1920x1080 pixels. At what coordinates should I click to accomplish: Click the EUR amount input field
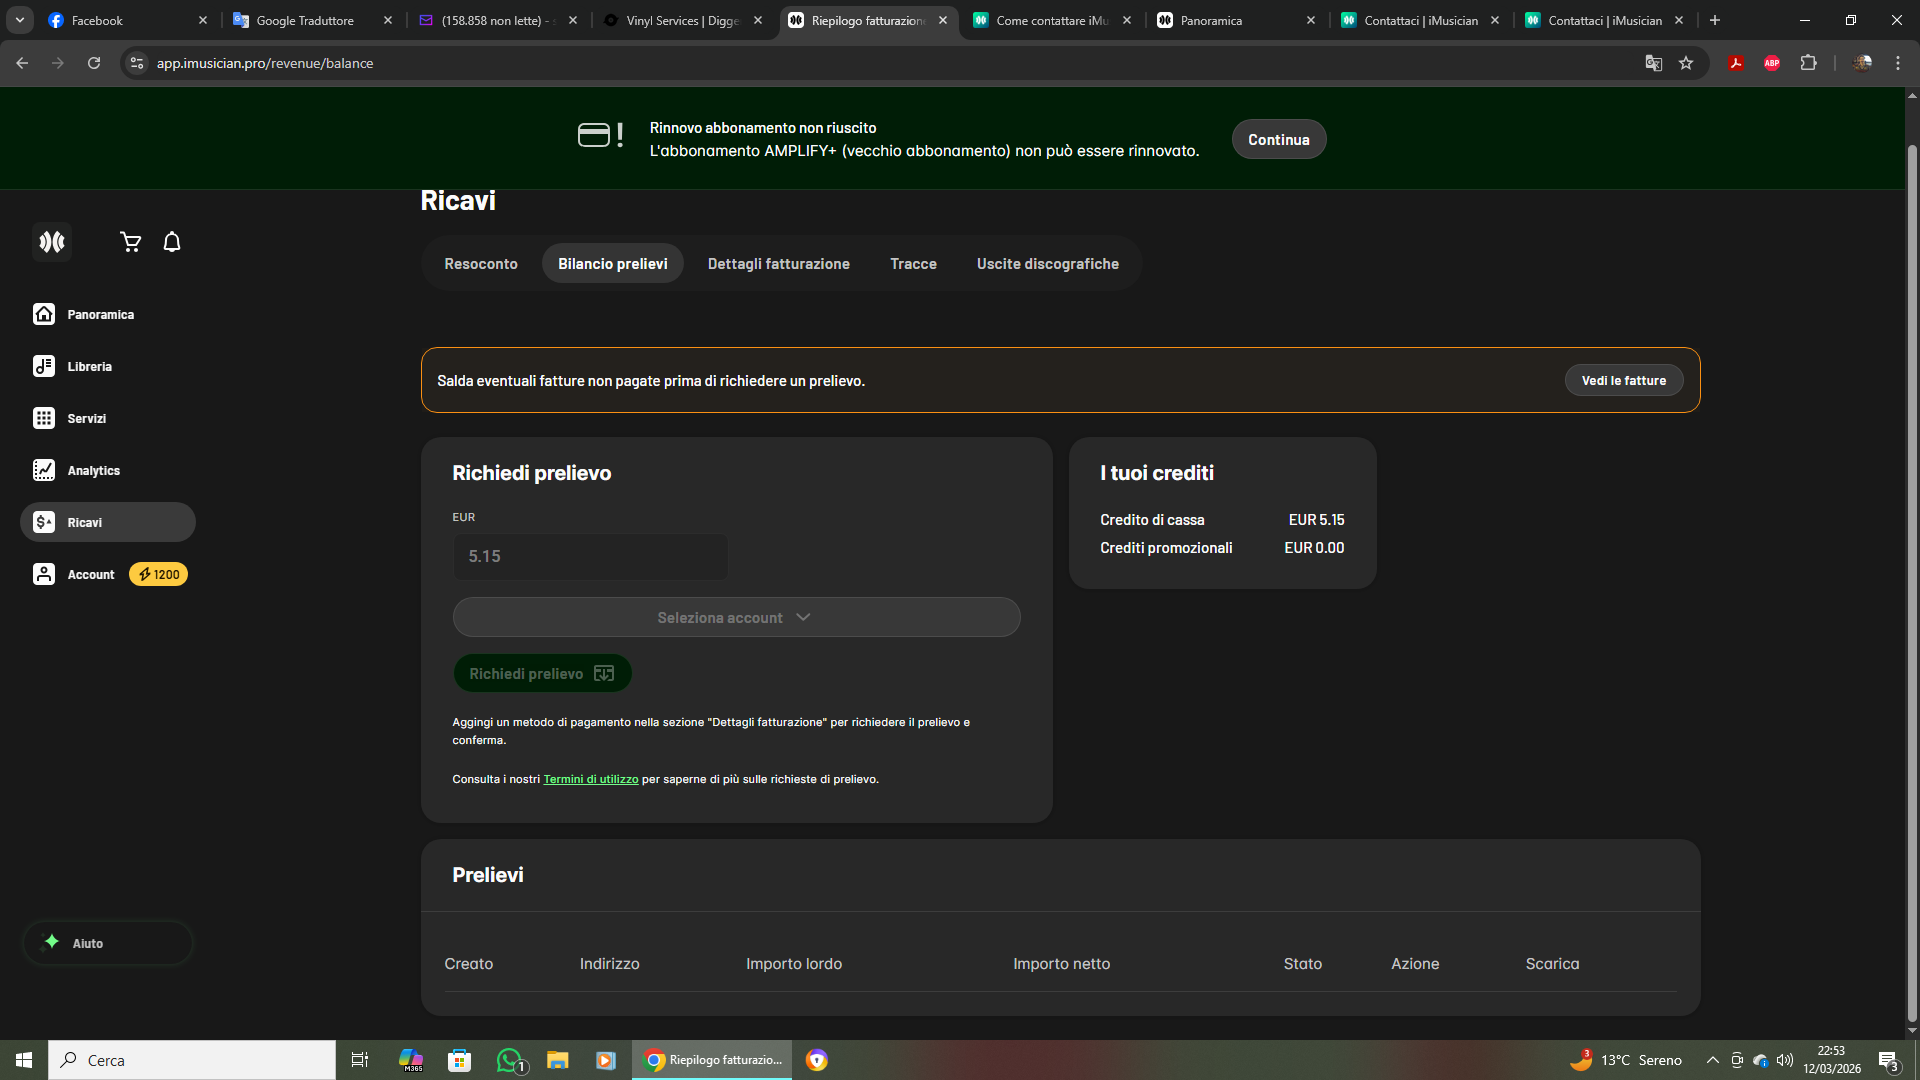(590, 556)
